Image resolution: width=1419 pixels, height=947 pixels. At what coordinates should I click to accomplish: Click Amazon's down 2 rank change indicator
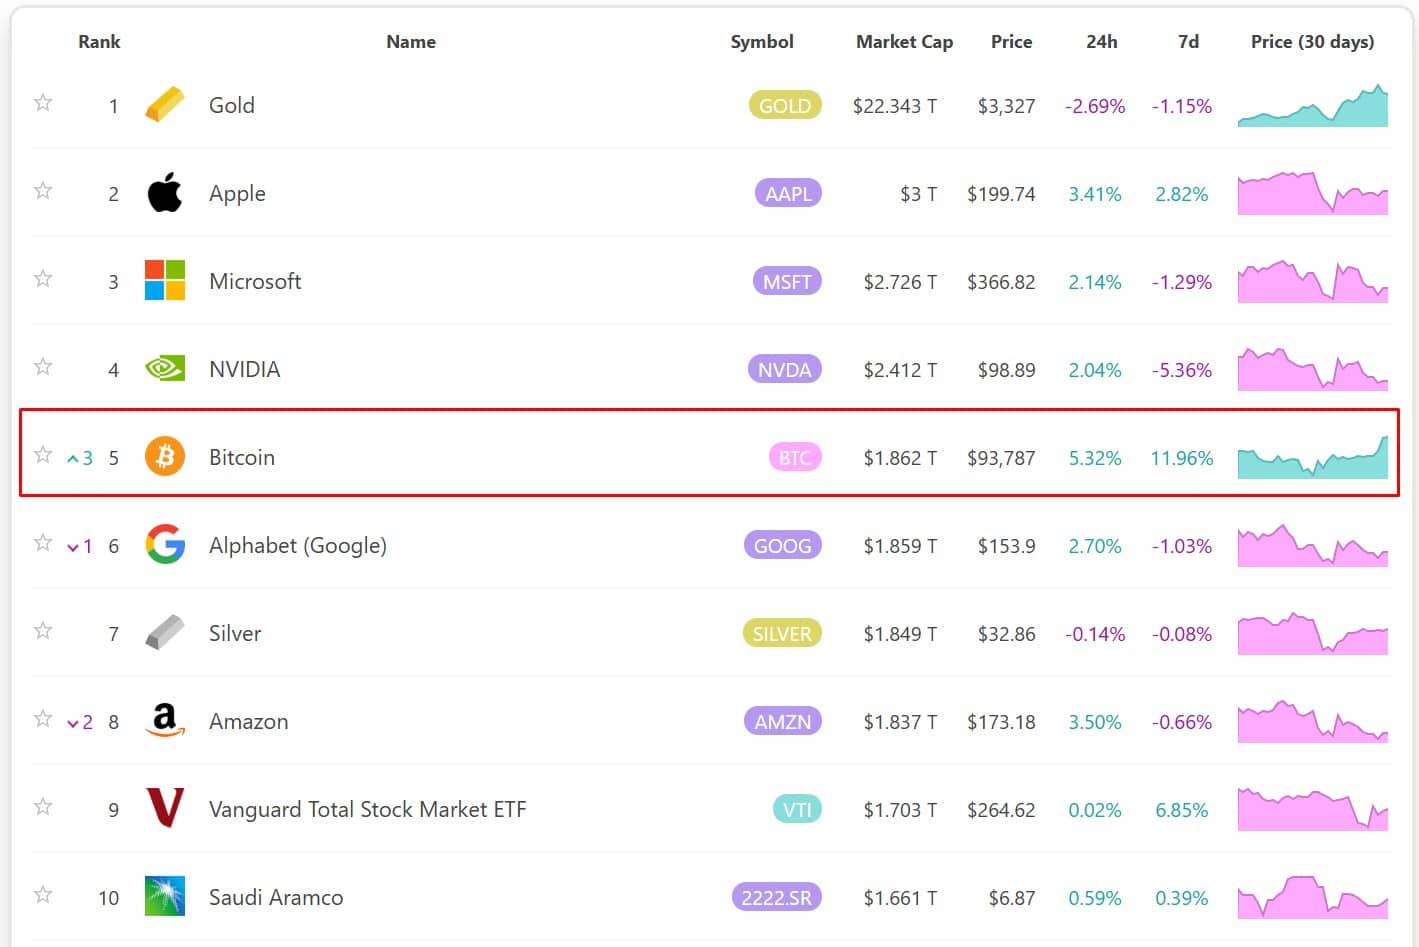[x=80, y=722]
